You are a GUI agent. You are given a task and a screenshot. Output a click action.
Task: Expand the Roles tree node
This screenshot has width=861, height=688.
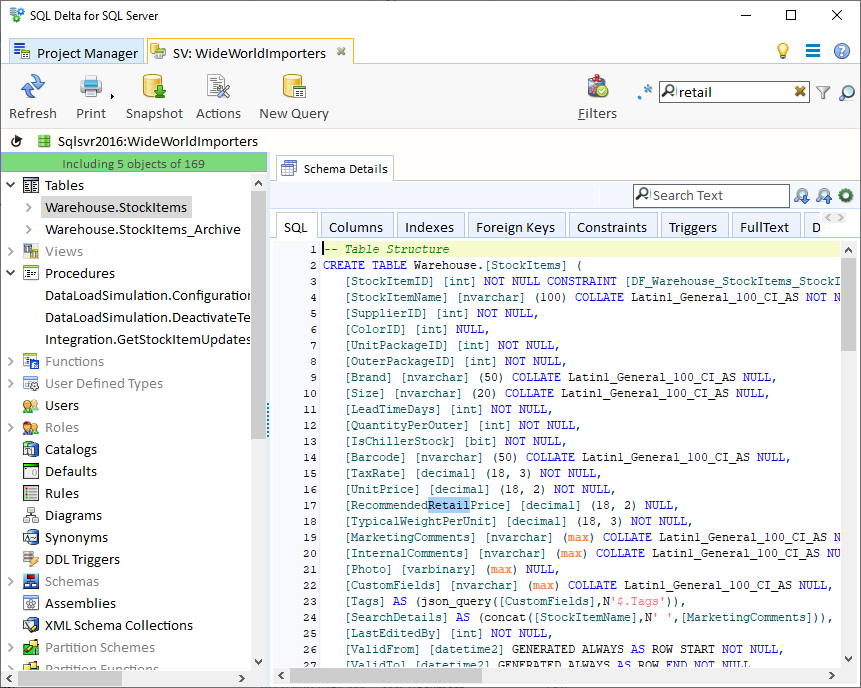pos(10,427)
